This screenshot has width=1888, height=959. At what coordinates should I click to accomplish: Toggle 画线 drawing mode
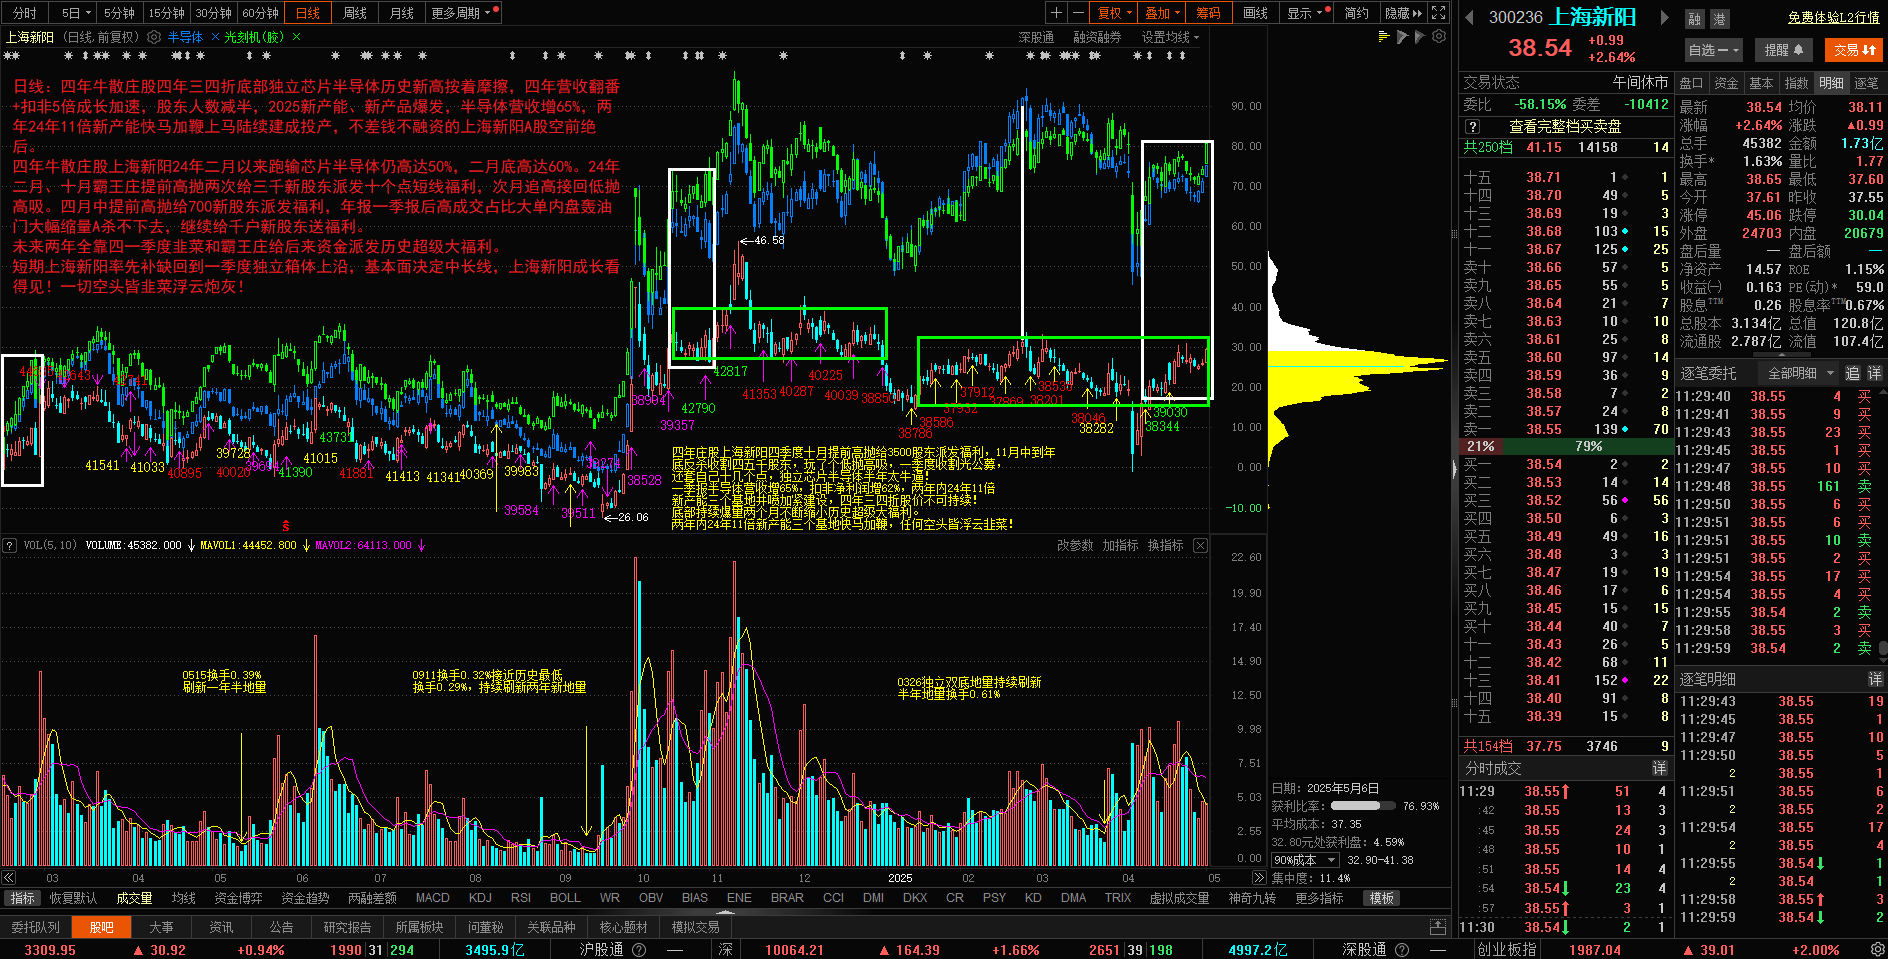click(1256, 13)
